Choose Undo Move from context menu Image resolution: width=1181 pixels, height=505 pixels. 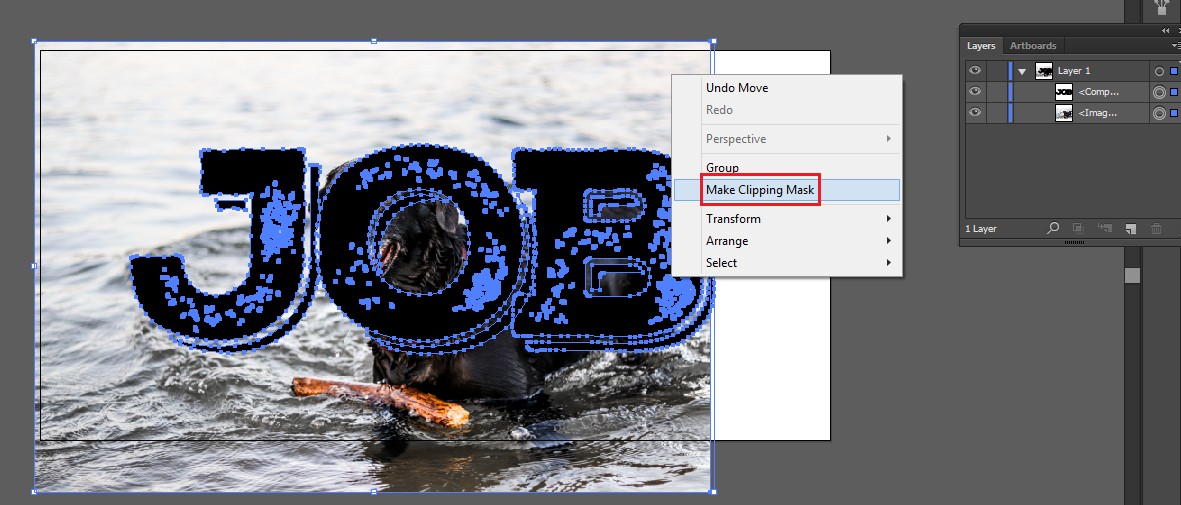pos(737,88)
